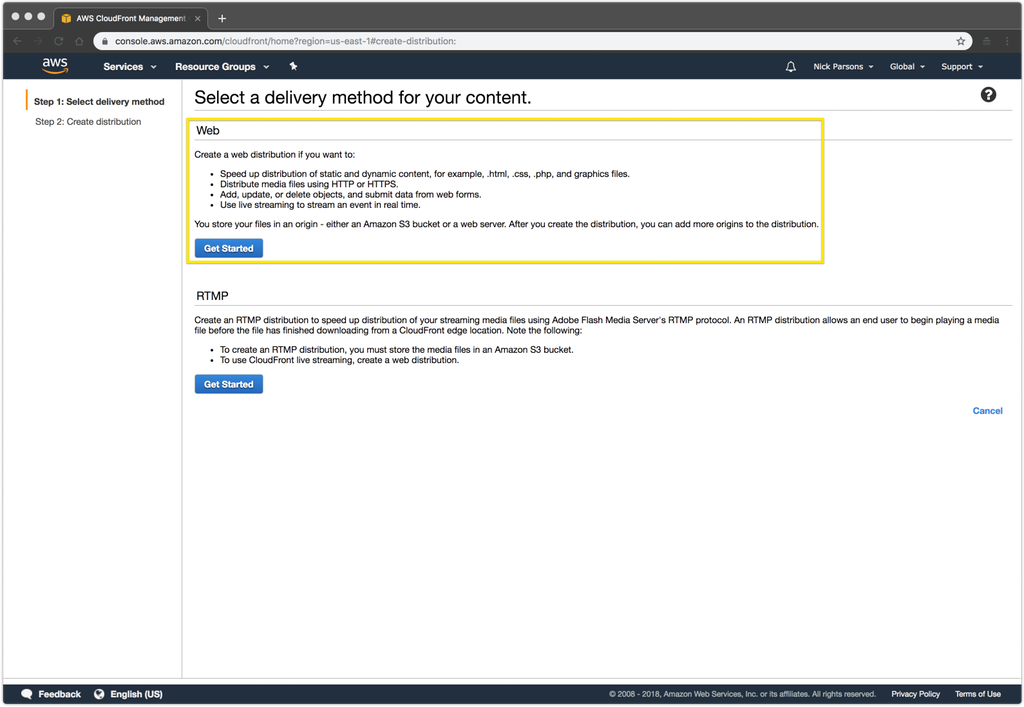Go to the browser home icon

click(79, 41)
